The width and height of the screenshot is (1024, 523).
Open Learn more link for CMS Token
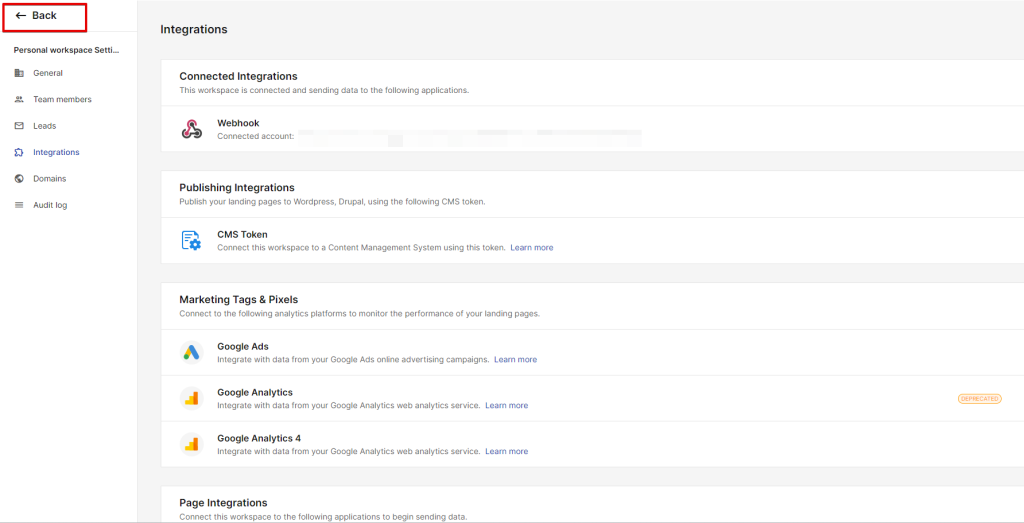tap(531, 247)
